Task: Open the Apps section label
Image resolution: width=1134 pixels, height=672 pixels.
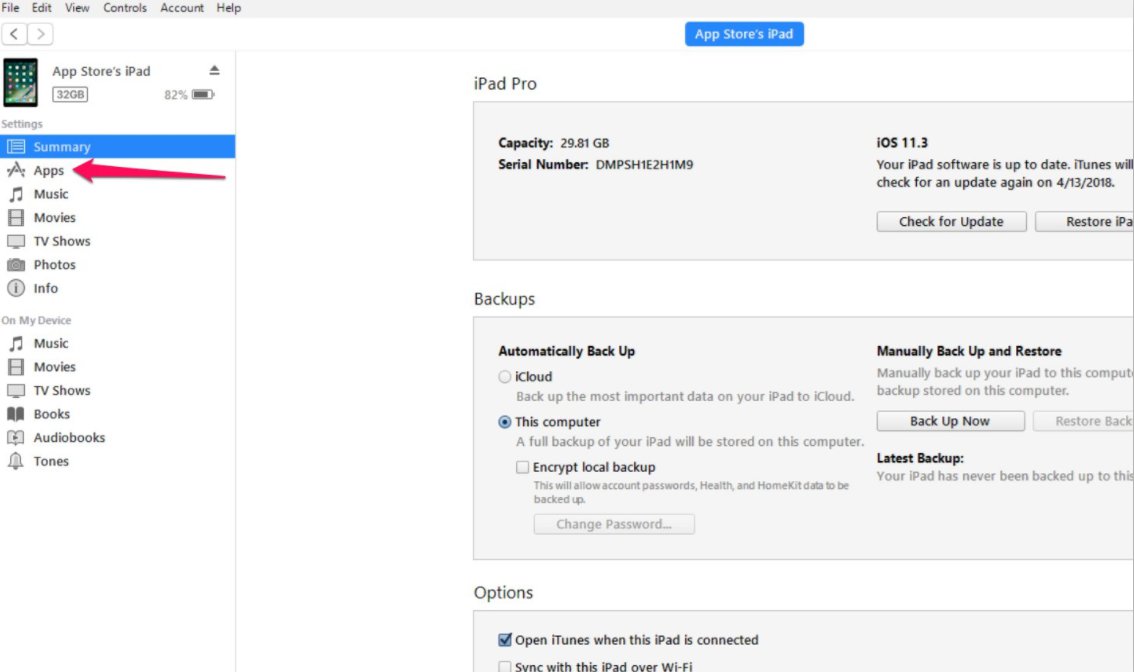Action: click(x=48, y=171)
